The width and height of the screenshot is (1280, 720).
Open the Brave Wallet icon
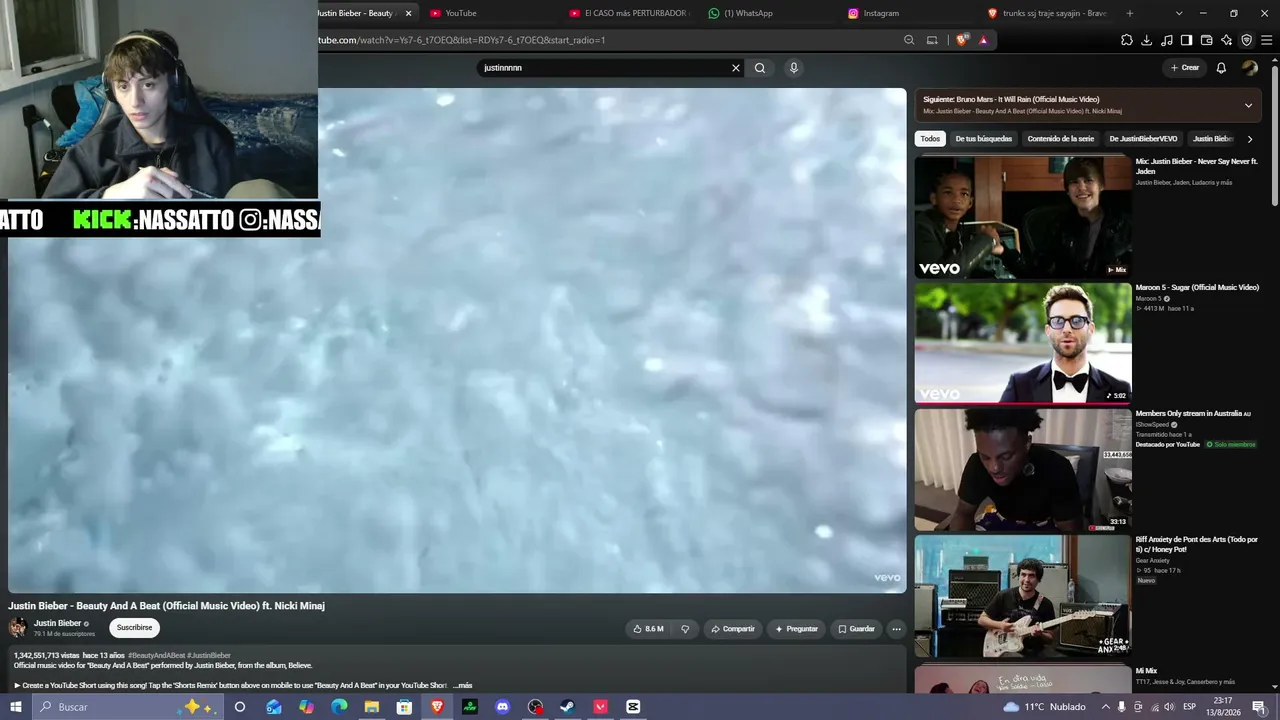pos(1206,40)
